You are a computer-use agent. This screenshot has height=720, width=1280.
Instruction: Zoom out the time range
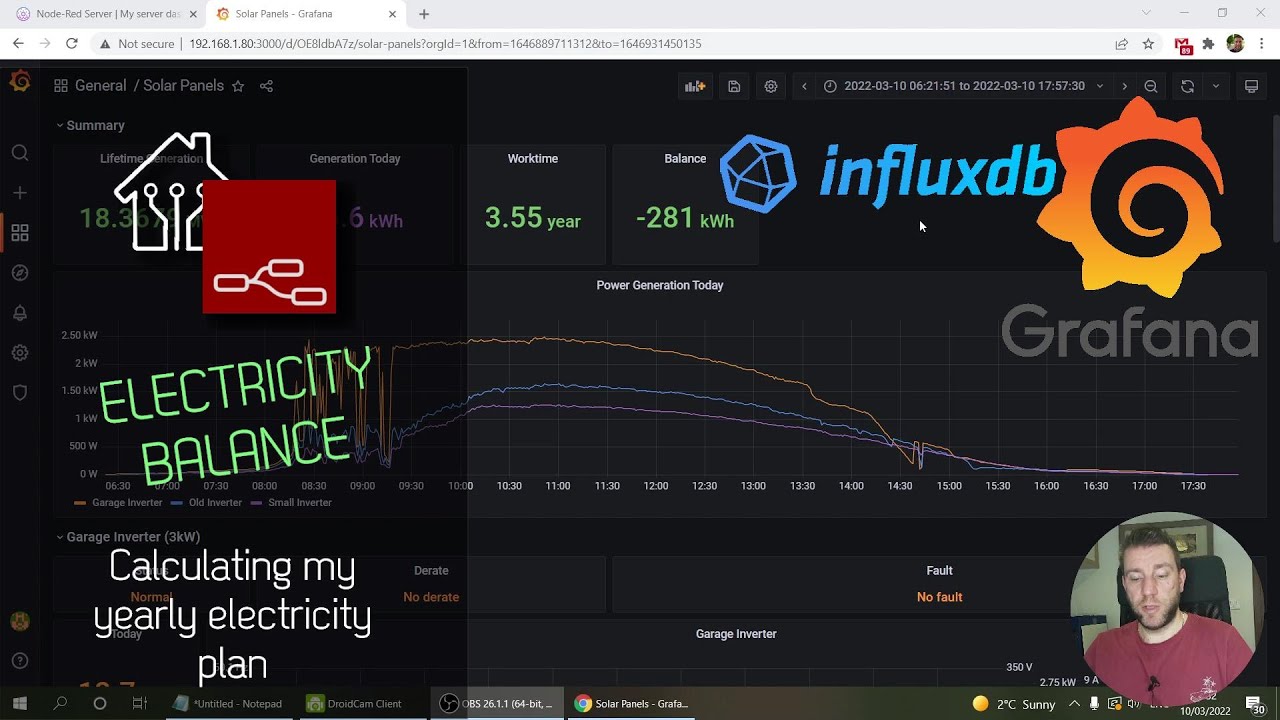(1151, 86)
